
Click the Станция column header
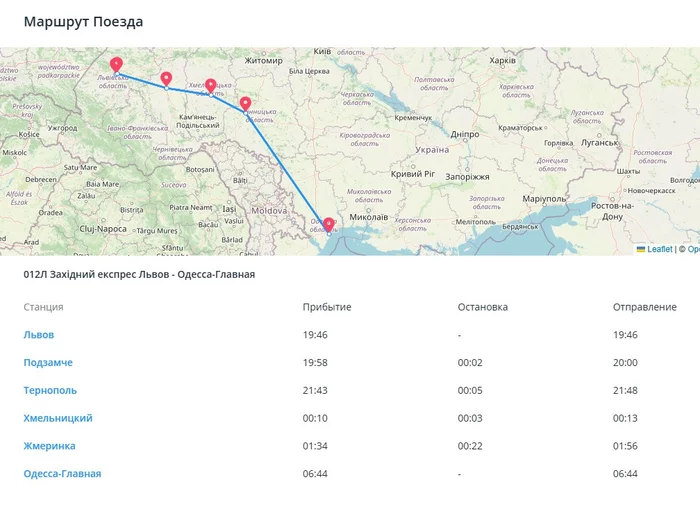click(43, 307)
